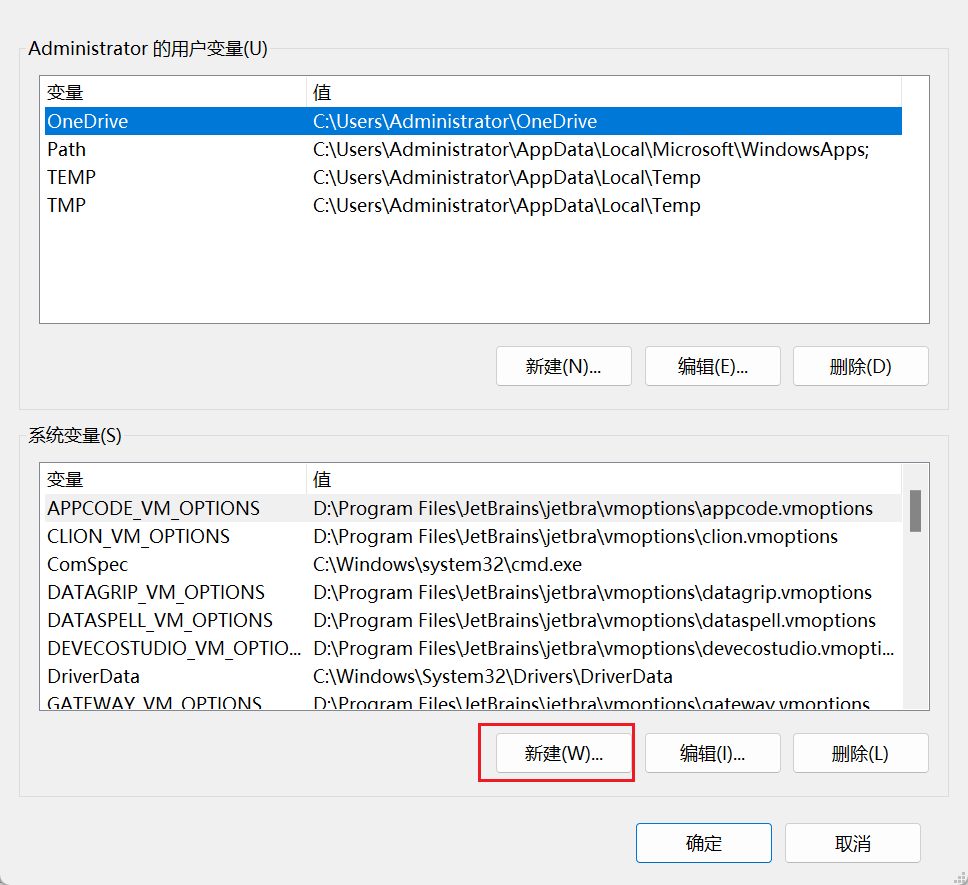Click 编辑(E)... for user variables
The width and height of the screenshot is (968, 885).
(x=712, y=366)
